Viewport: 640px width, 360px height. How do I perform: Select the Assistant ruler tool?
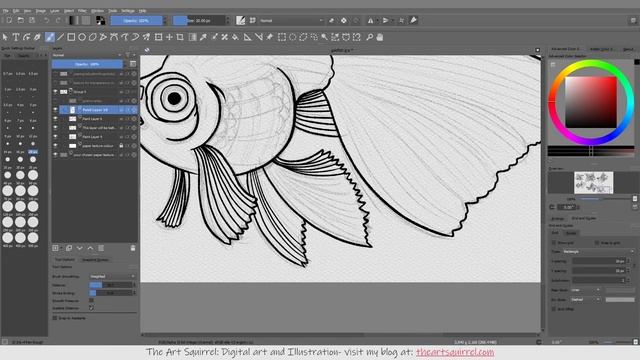[248, 37]
